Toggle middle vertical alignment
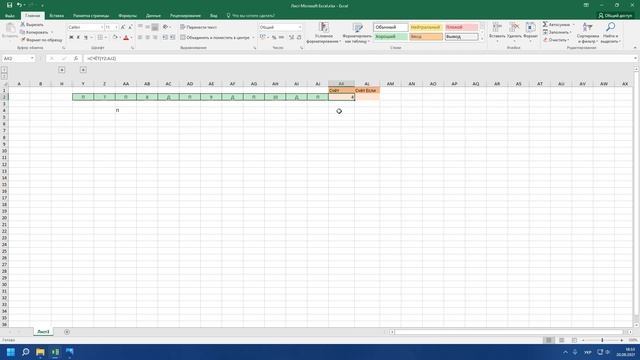 [x=147, y=27]
